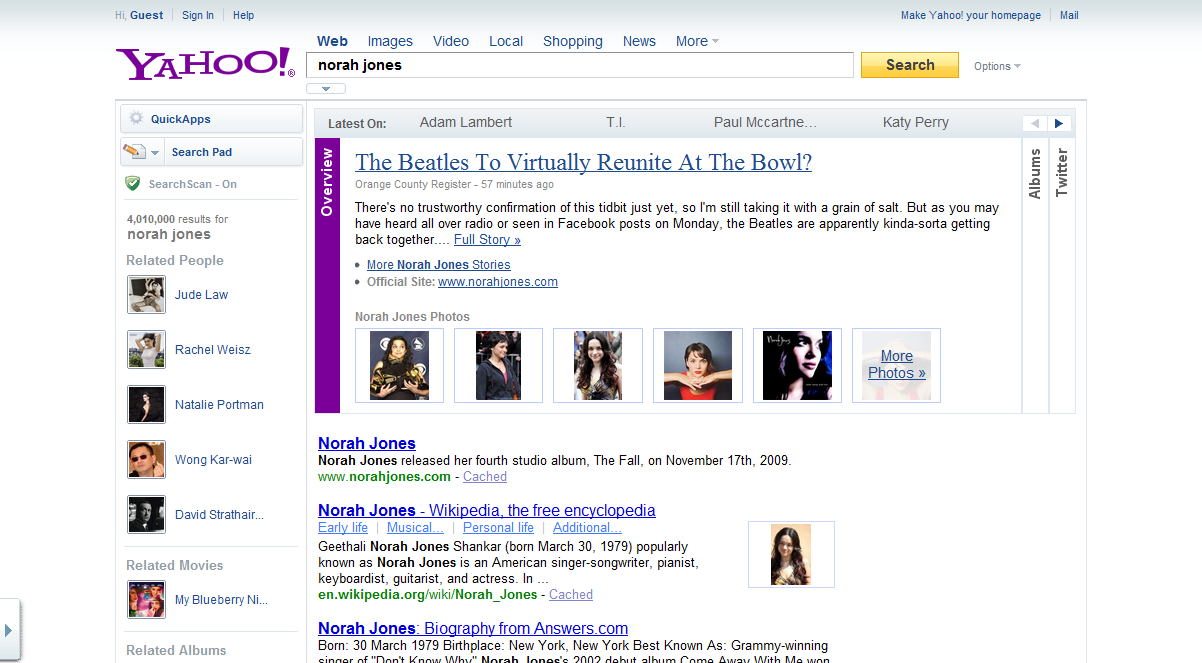Image resolution: width=1202 pixels, height=663 pixels.
Task: Toggle the SearchScan - On setting
Action: click(193, 184)
